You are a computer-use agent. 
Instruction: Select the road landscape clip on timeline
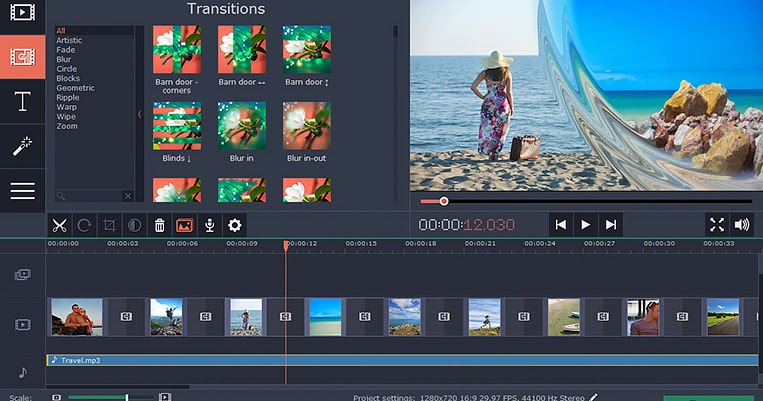723,317
